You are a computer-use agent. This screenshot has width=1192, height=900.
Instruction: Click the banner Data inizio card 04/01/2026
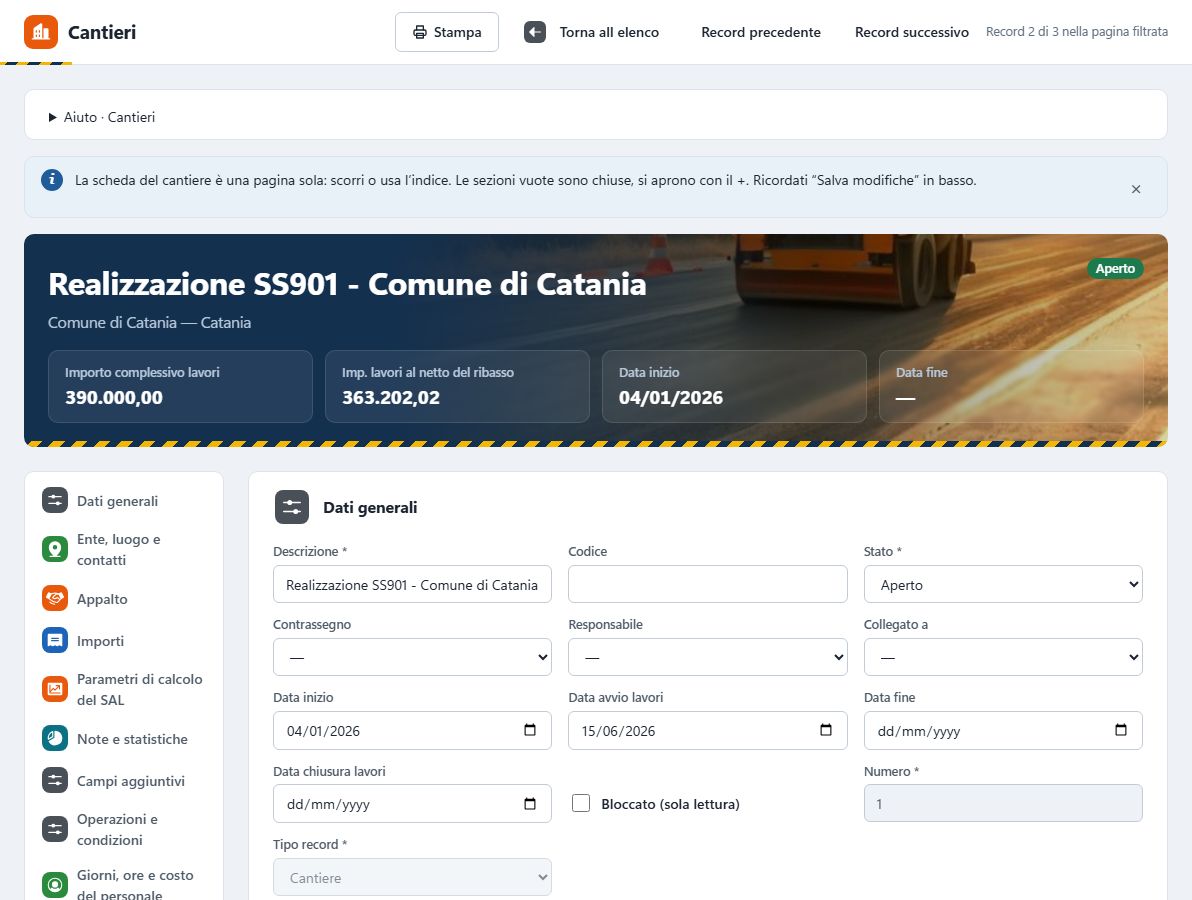734,386
